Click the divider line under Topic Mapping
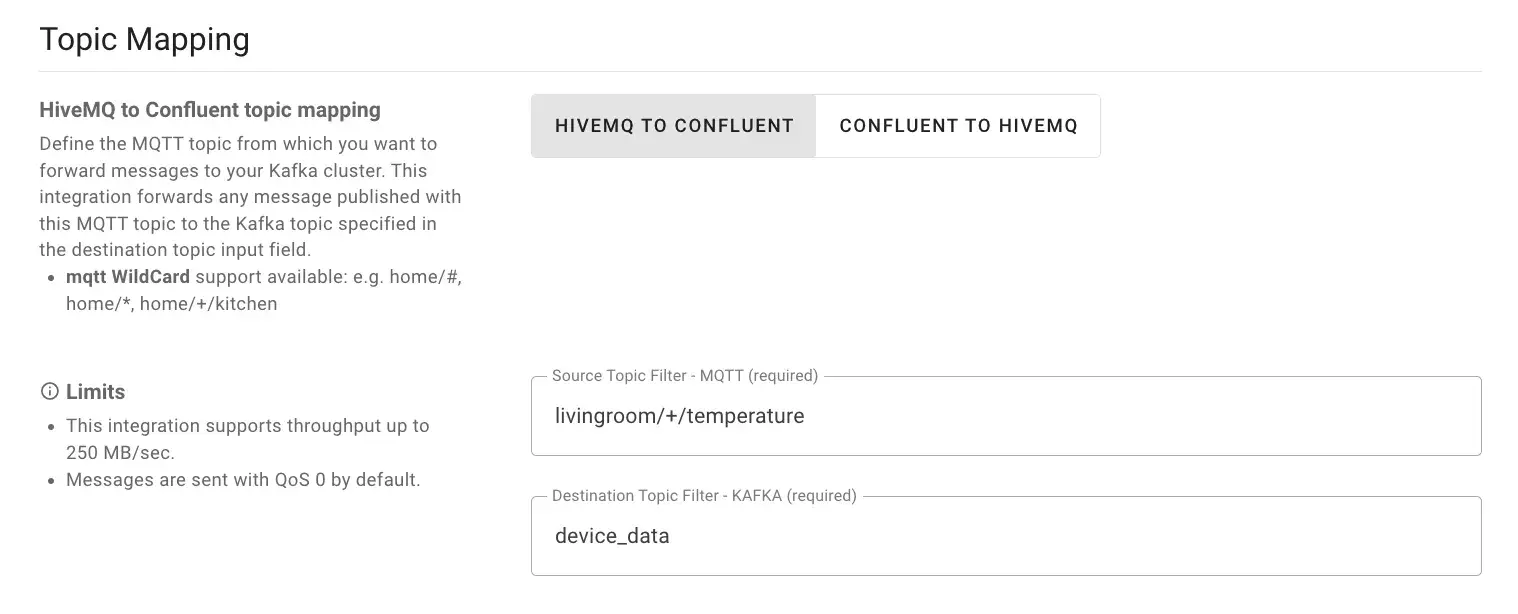This screenshot has height=614, width=1518. pos(760,72)
